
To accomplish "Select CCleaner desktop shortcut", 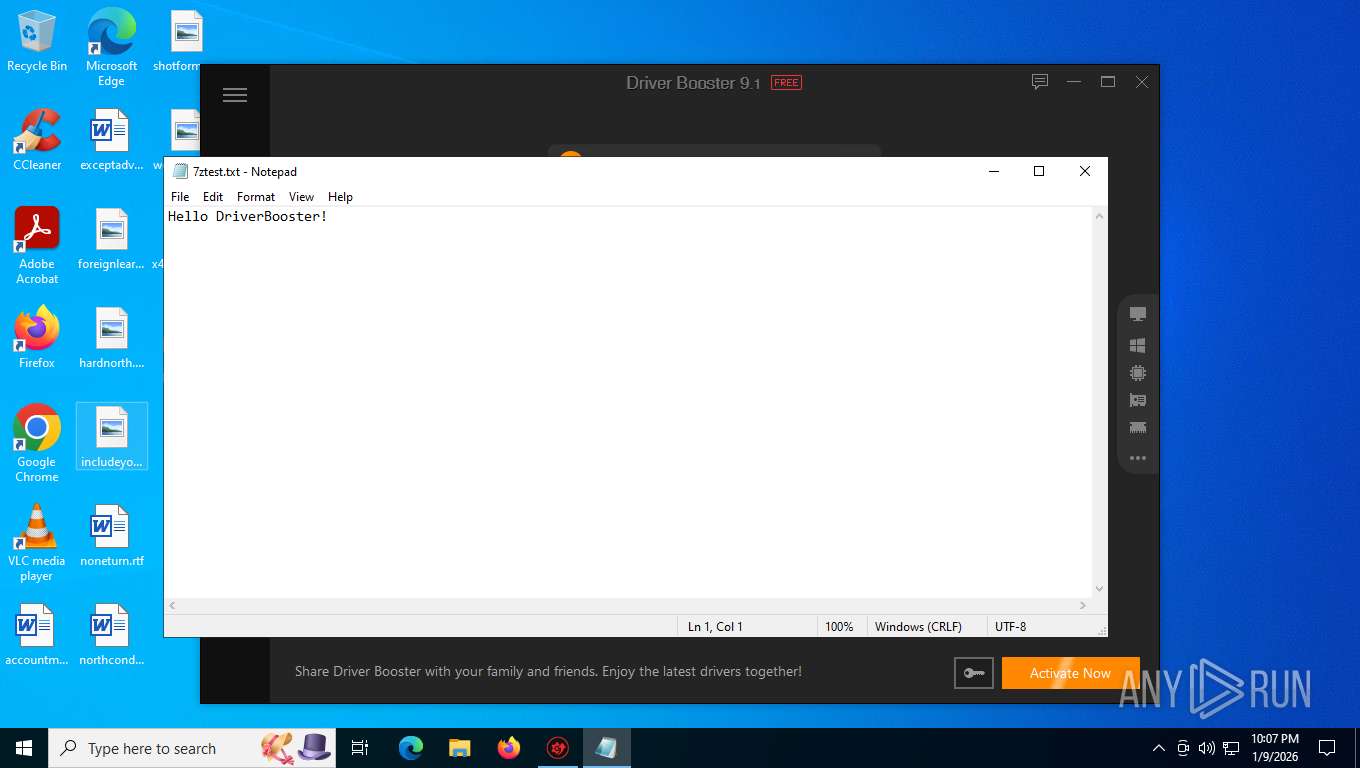I will click(x=37, y=140).
